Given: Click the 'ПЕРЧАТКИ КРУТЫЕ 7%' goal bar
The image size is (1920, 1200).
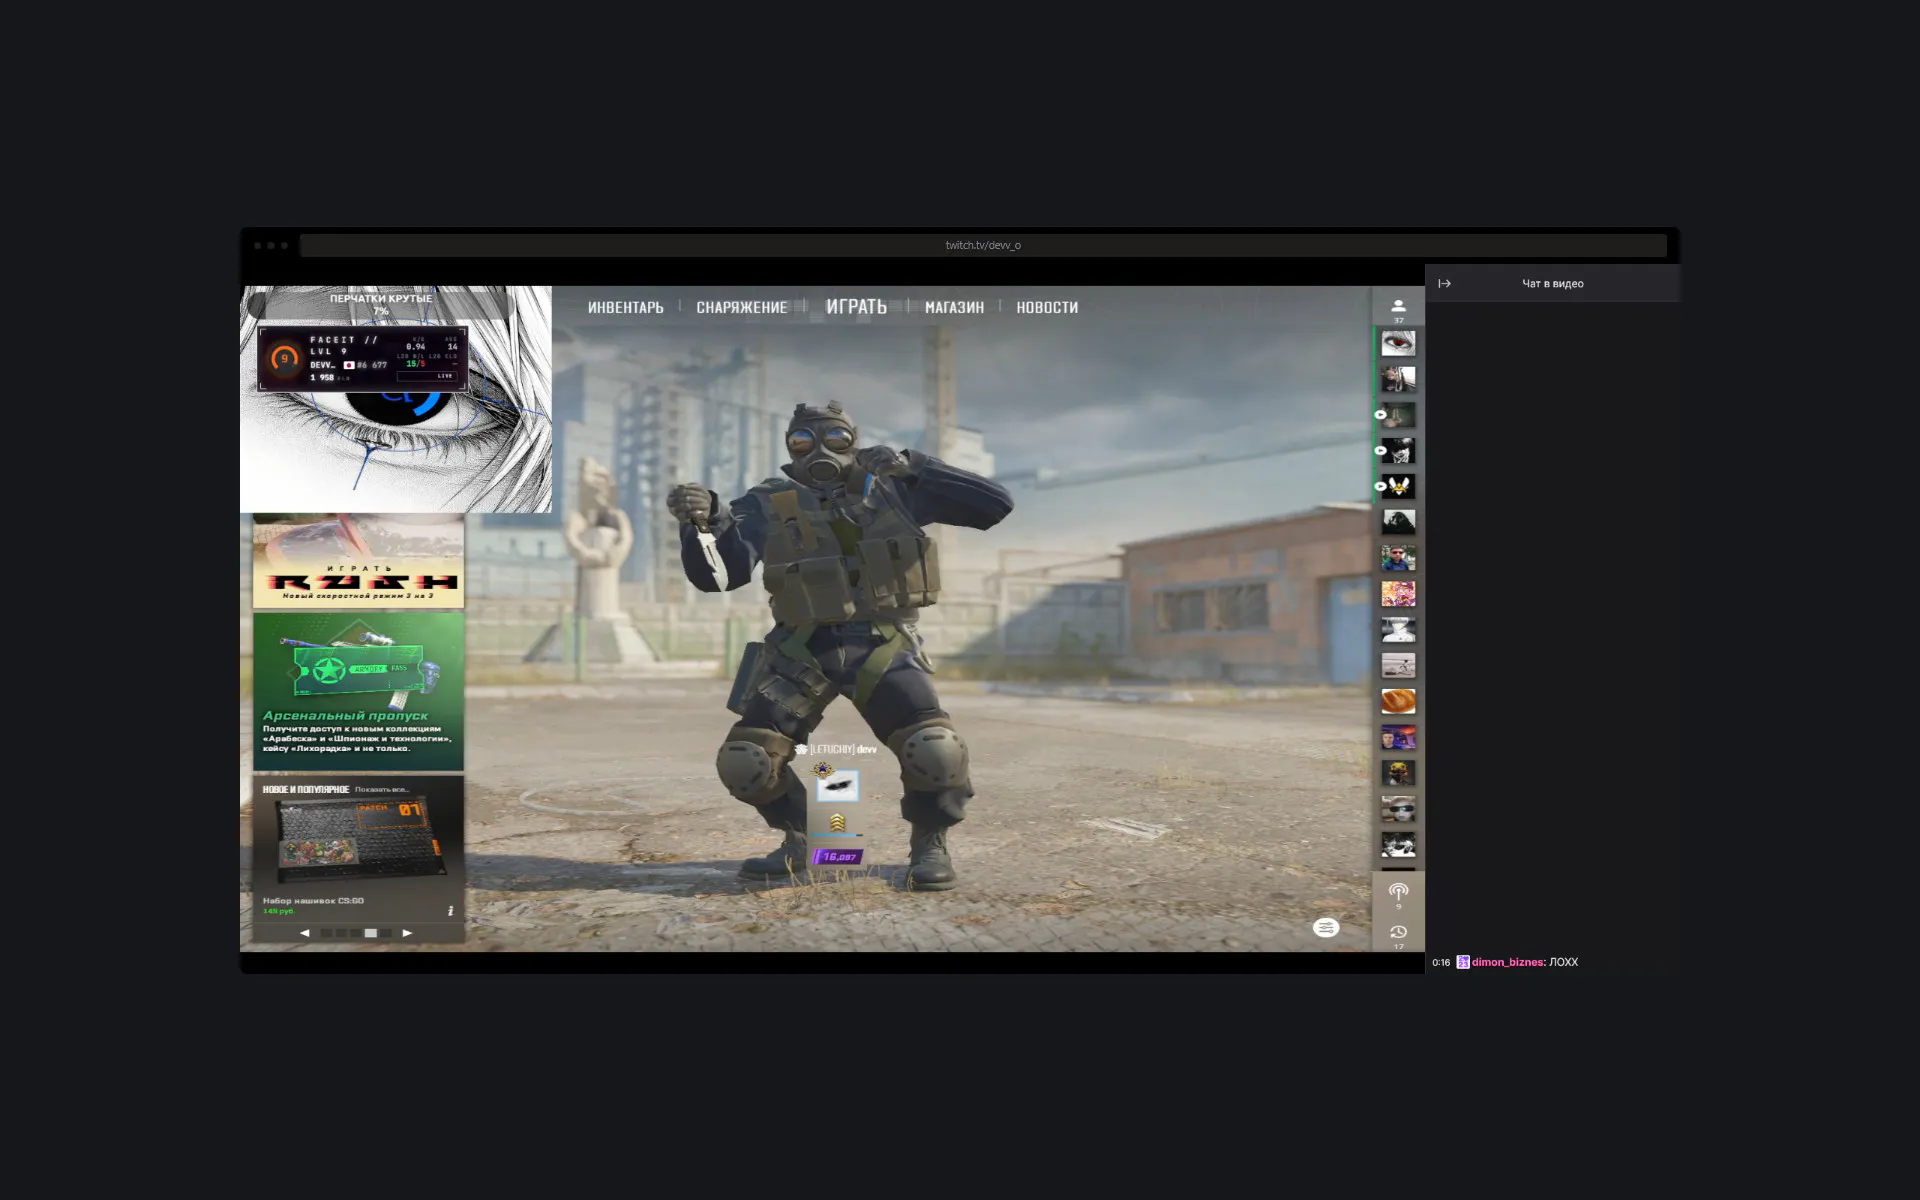Looking at the screenshot, I should pyautogui.click(x=381, y=304).
